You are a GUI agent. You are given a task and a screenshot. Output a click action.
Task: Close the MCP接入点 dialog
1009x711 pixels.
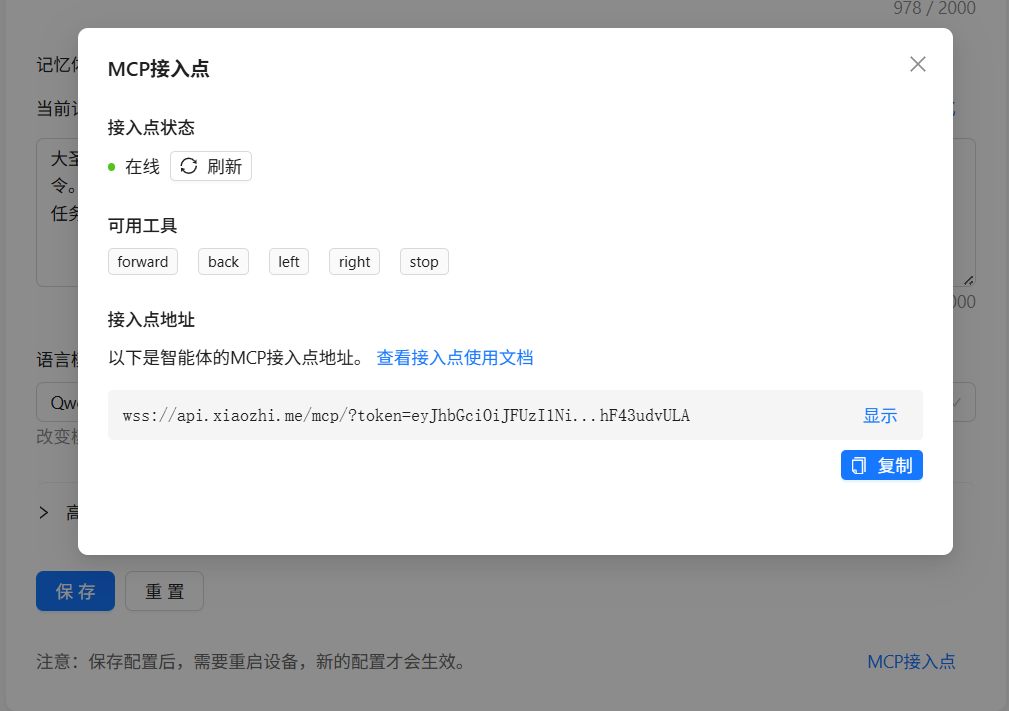918,64
